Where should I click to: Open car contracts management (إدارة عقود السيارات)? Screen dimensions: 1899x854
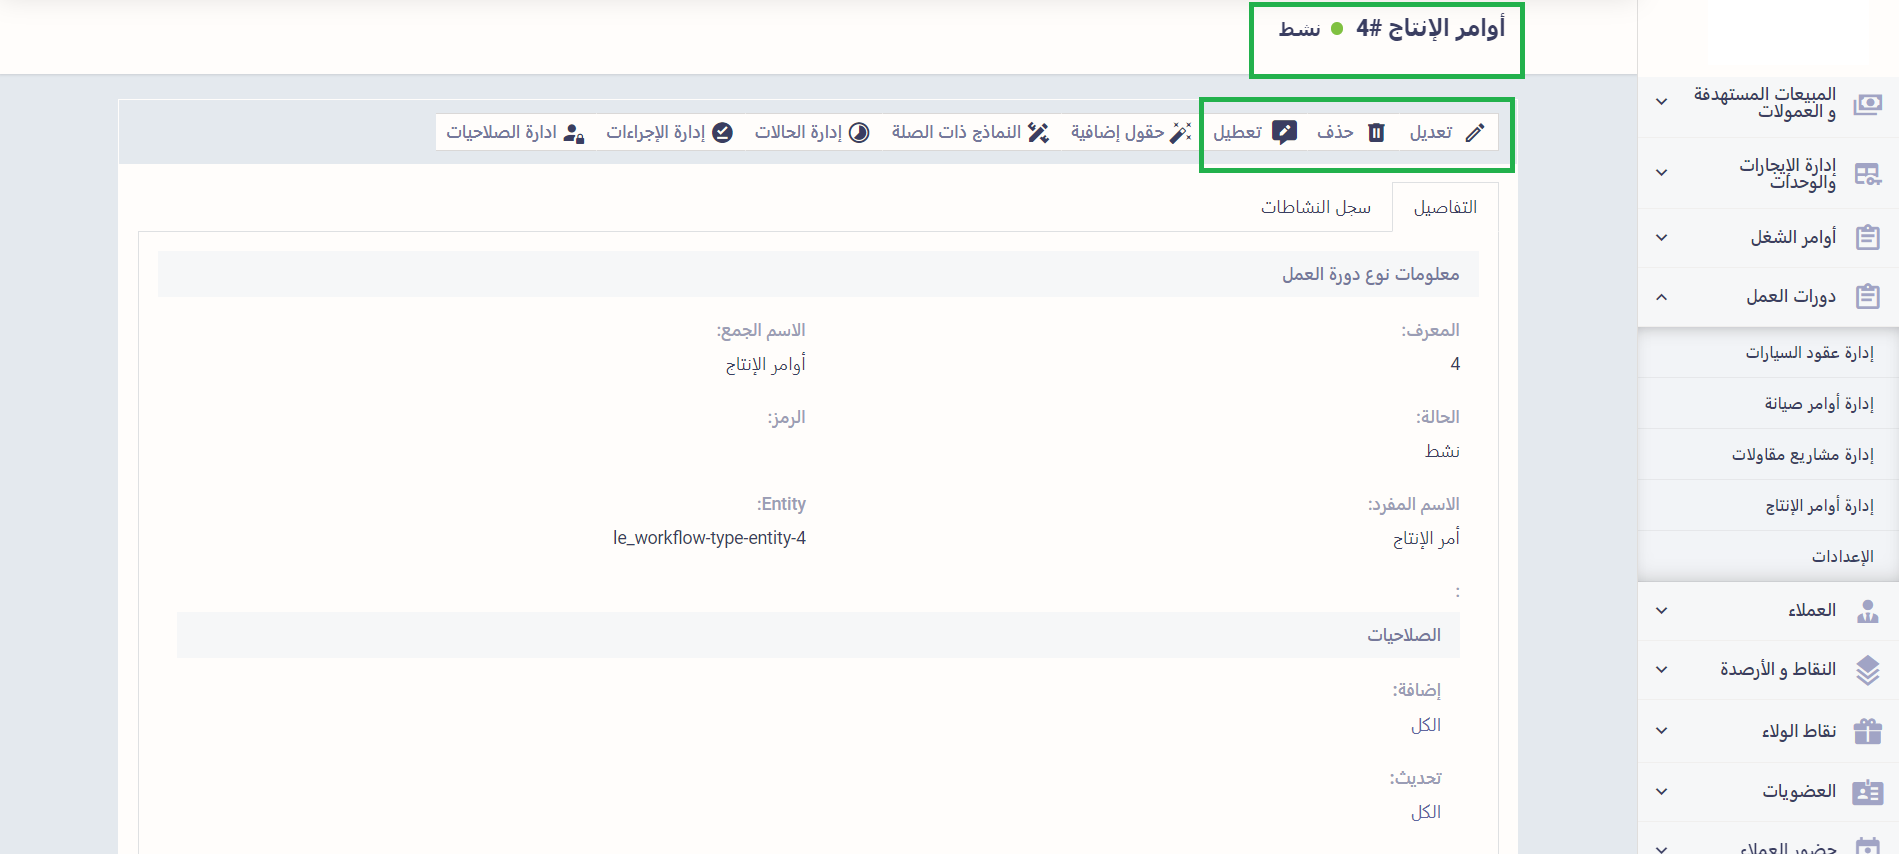(1809, 353)
